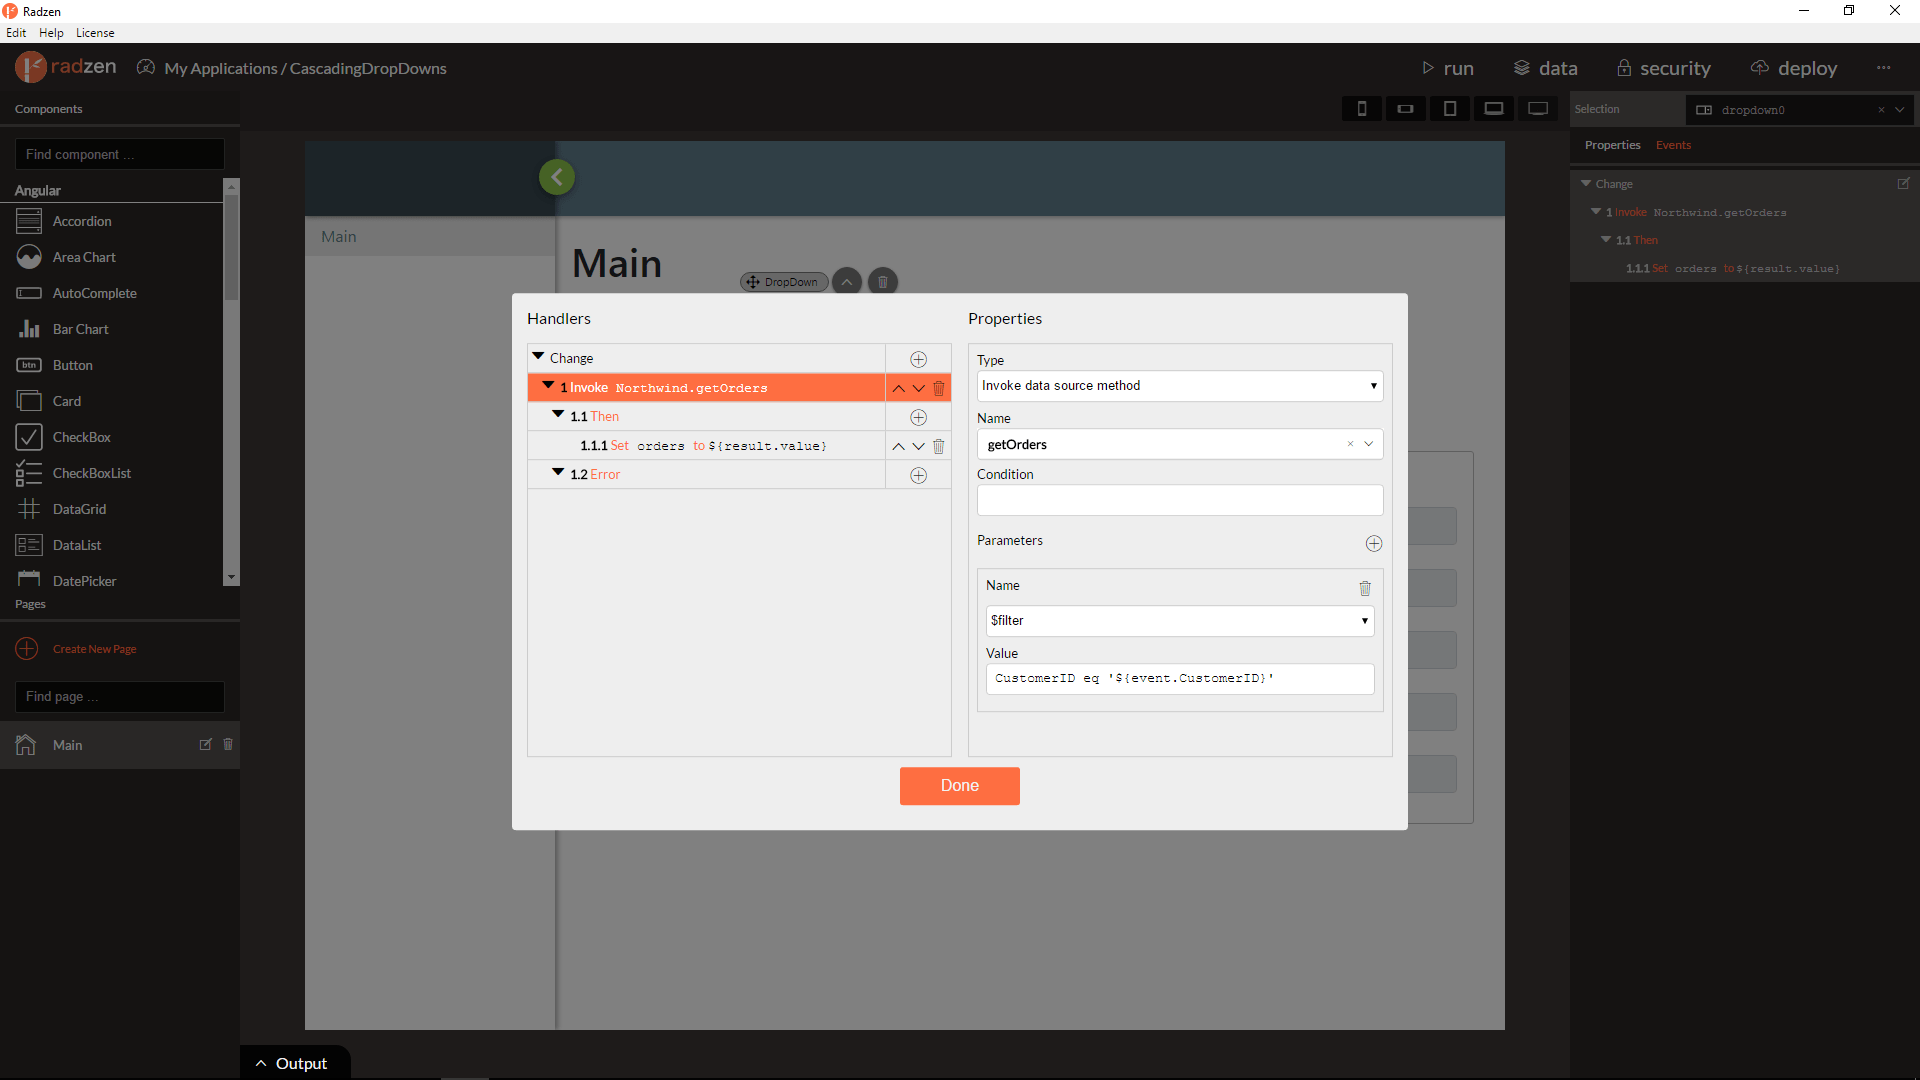Toggle the left sidebar collapse arrow
Image resolution: width=1920 pixels, height=1080 pixels.
556,177
